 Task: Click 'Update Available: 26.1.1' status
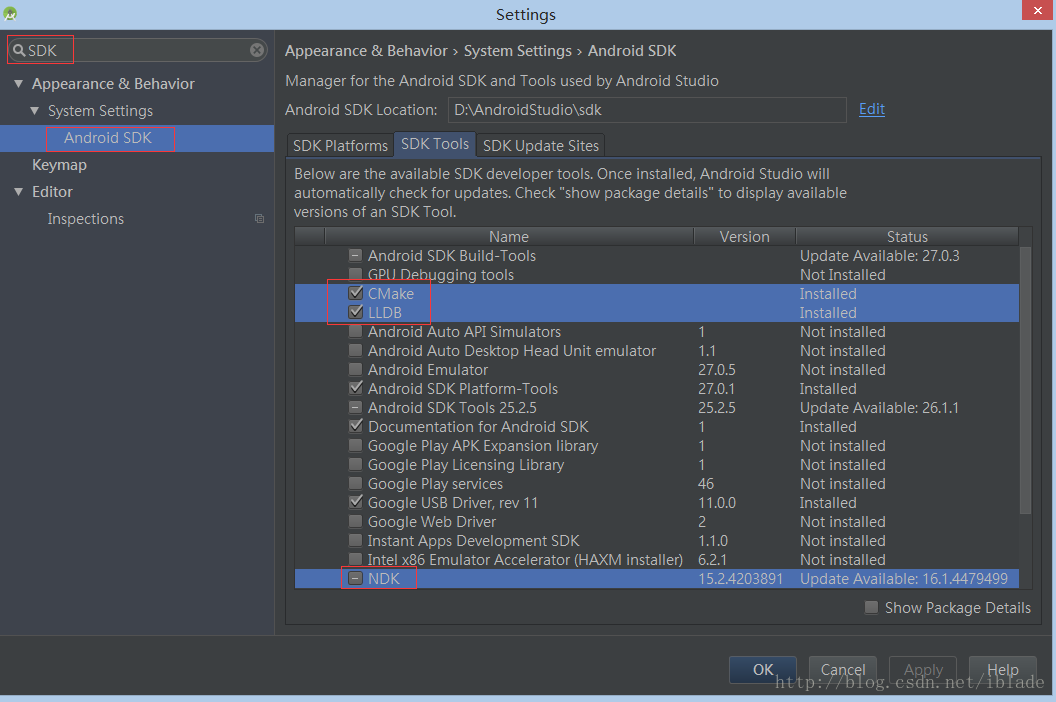(879, 408)
